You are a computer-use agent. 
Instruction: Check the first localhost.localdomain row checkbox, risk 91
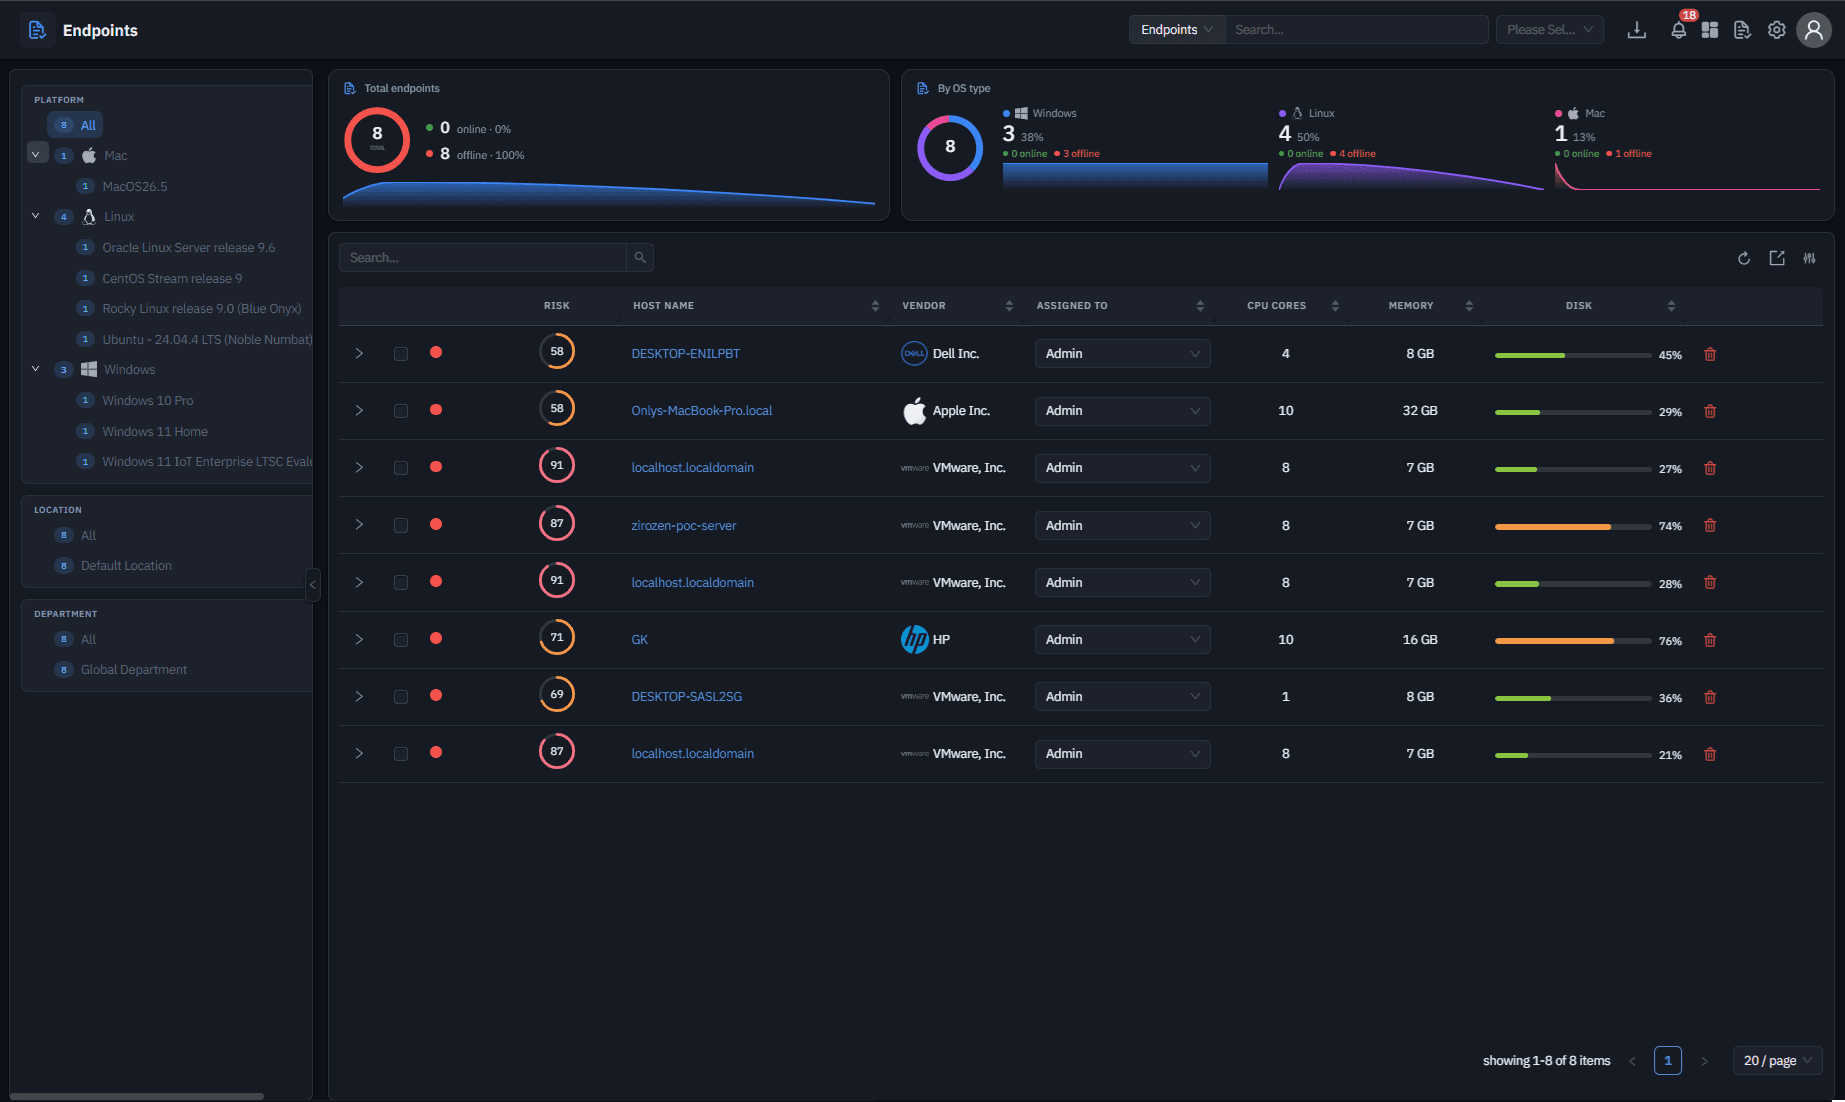401,468
